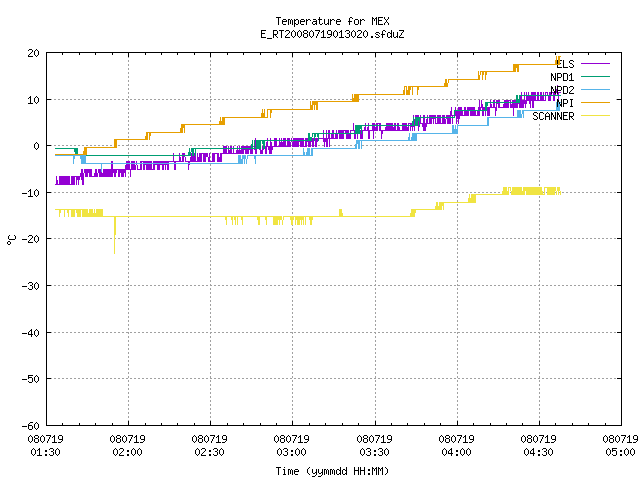
Task: Click the x-axis label 080719 01:30
Action: 45,446
